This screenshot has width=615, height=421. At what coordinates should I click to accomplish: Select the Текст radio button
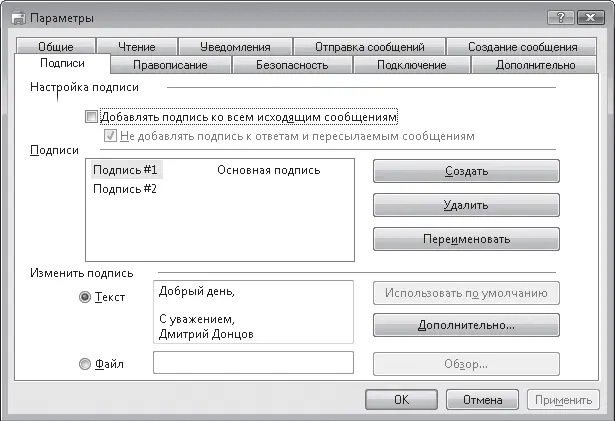[x=85, y=297]
